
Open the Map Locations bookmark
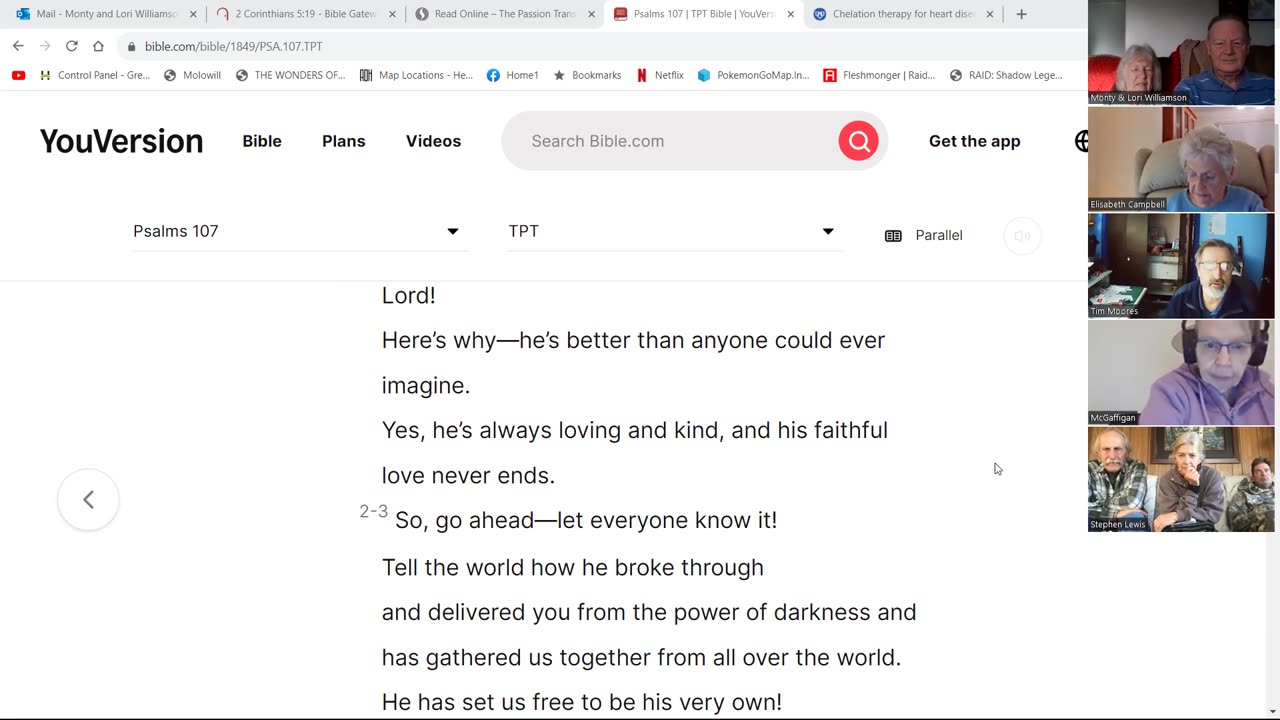coord(416,75)
